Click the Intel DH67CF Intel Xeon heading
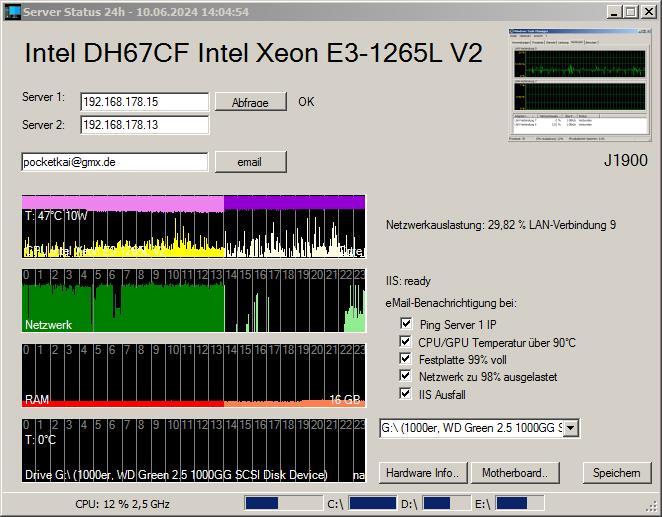This screenshot has width=662, height=517. pos(253,53)
